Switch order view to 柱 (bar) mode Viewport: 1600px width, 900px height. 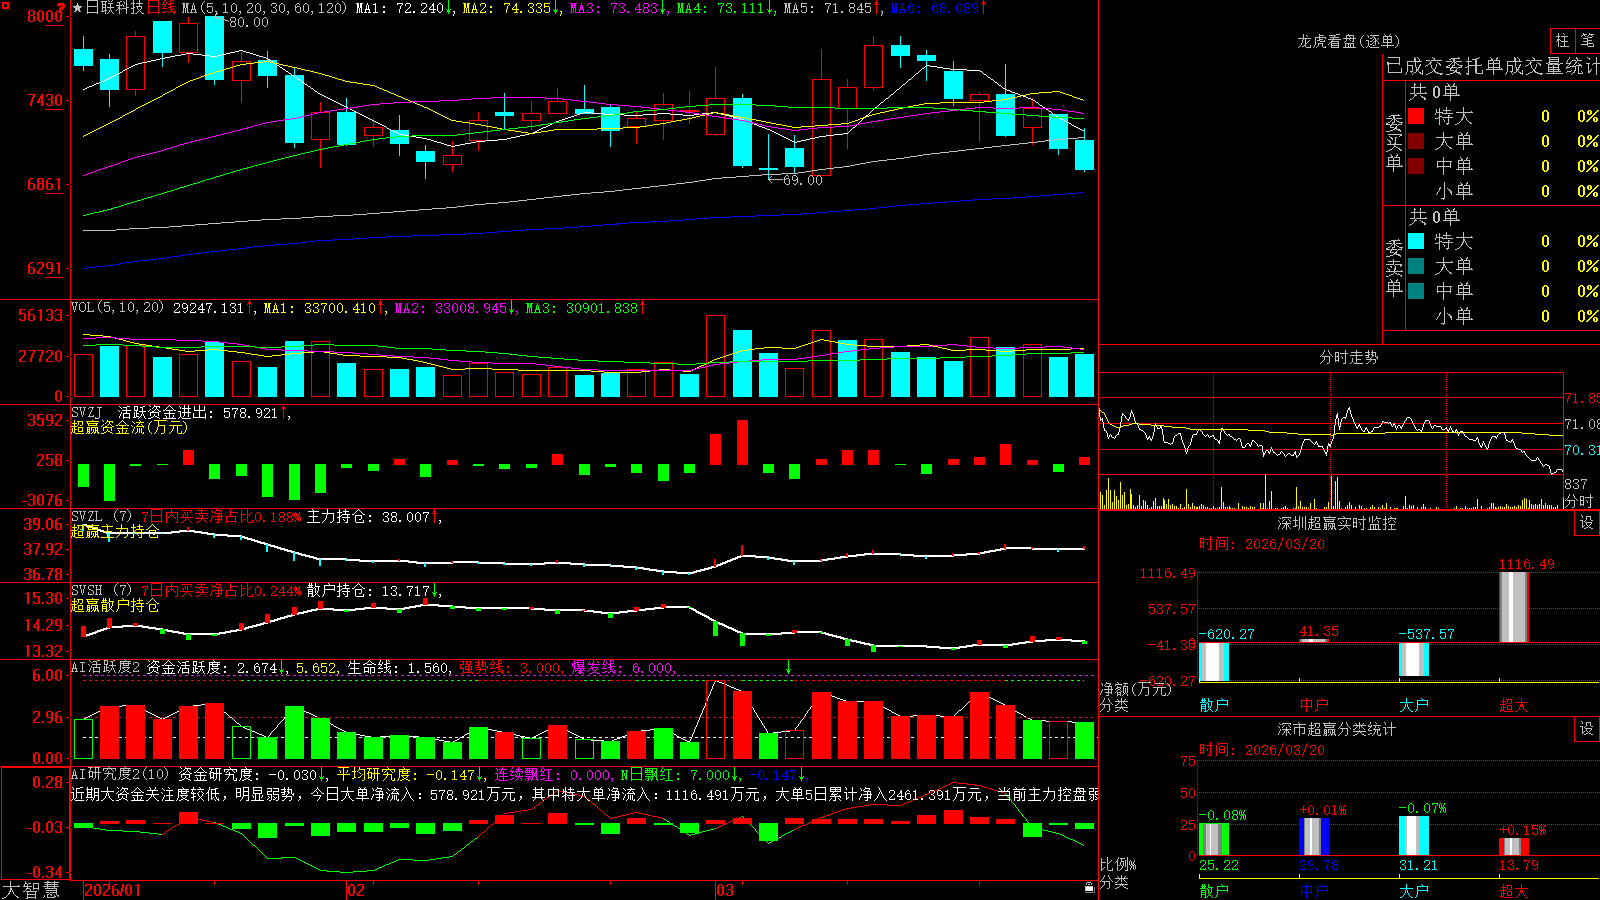click(x=1562, y=40)
